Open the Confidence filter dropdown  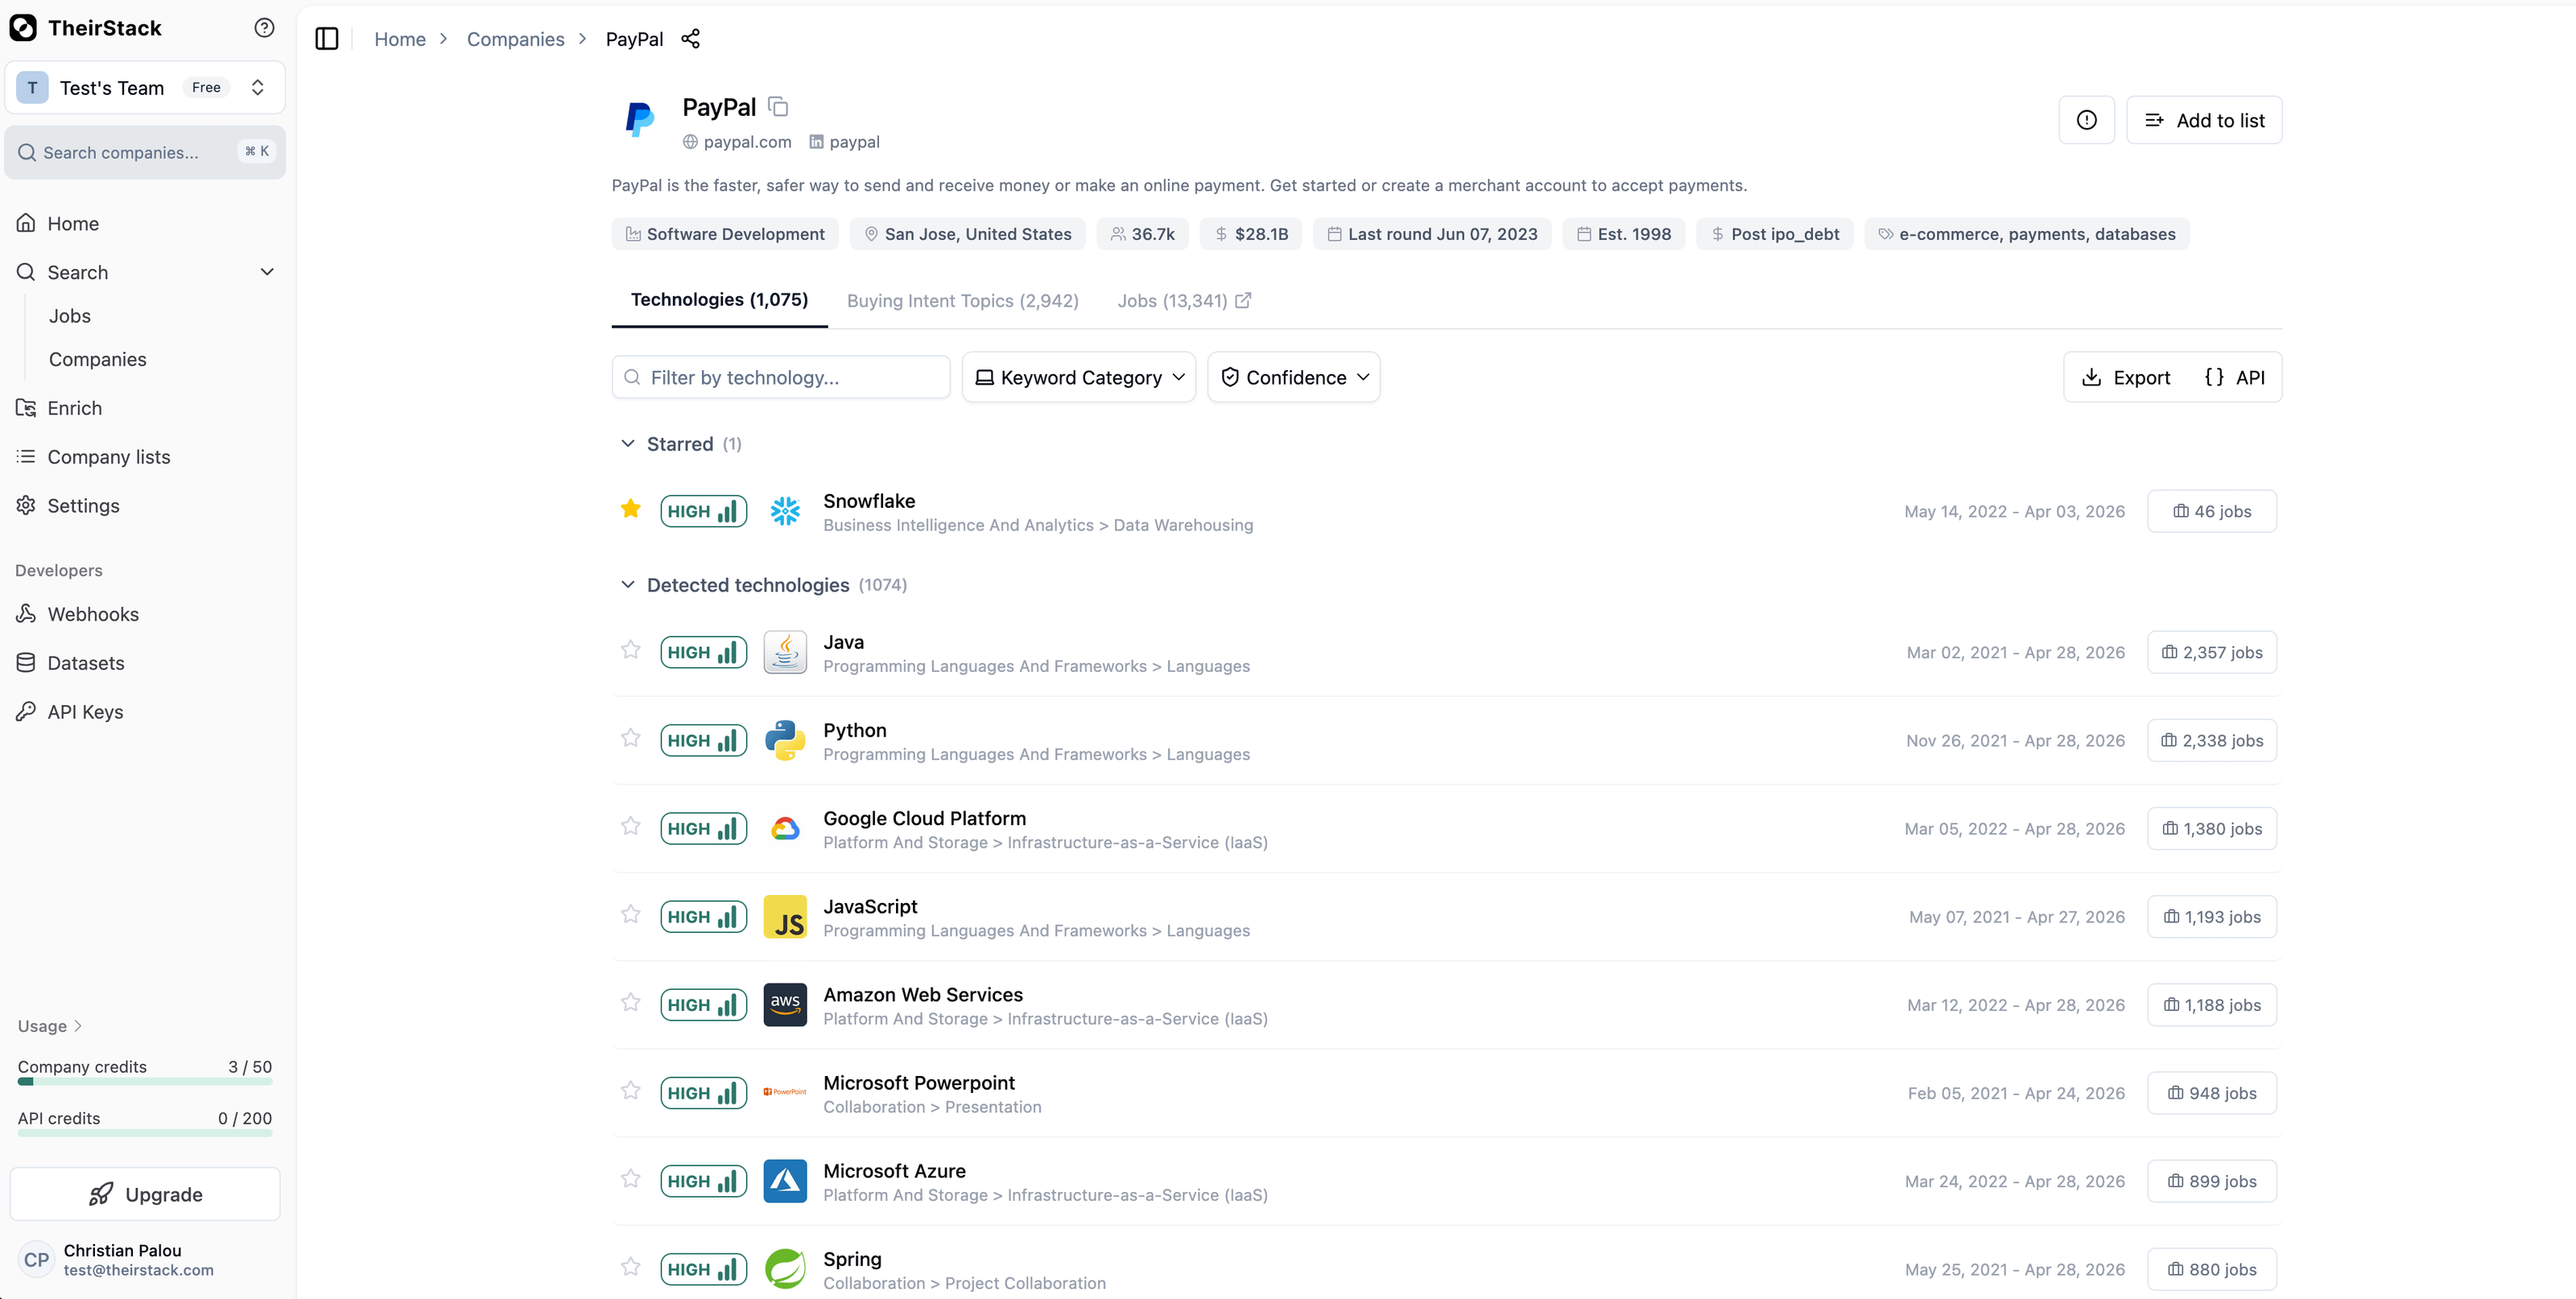[1293, 377]
